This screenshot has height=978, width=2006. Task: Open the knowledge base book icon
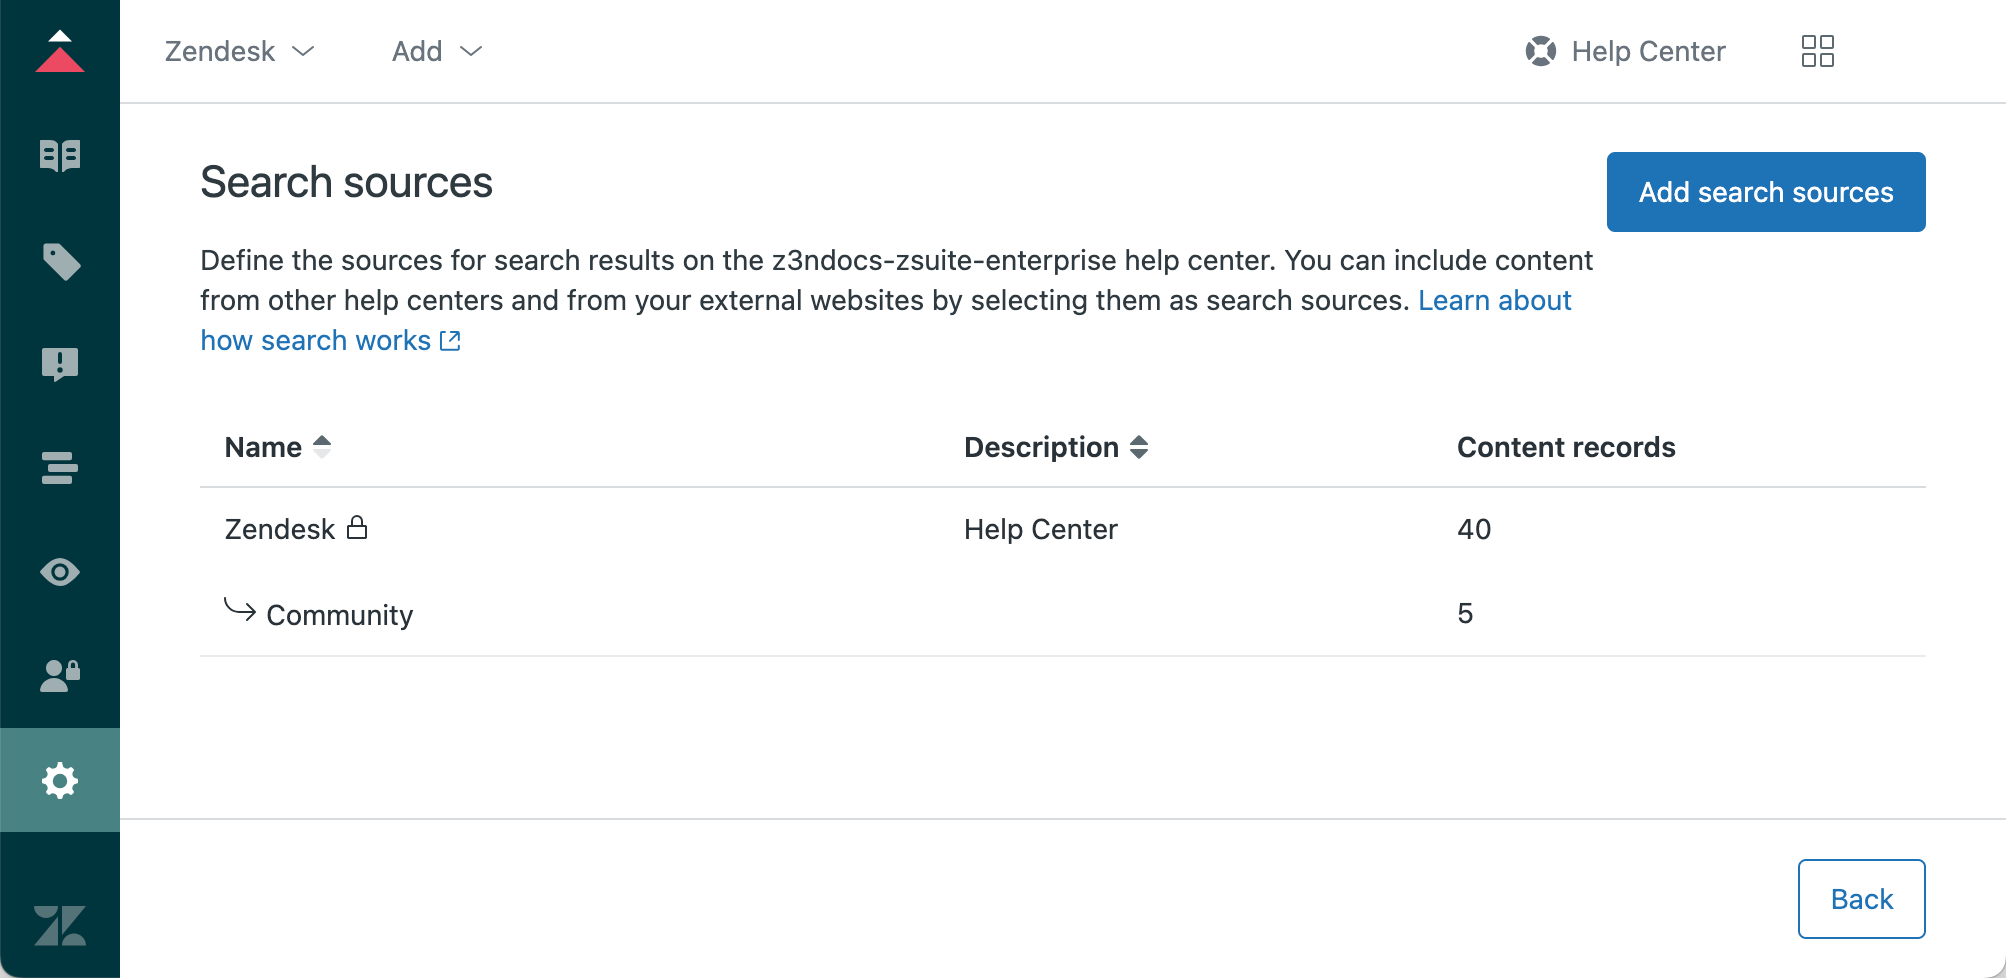tap(60, 155)
